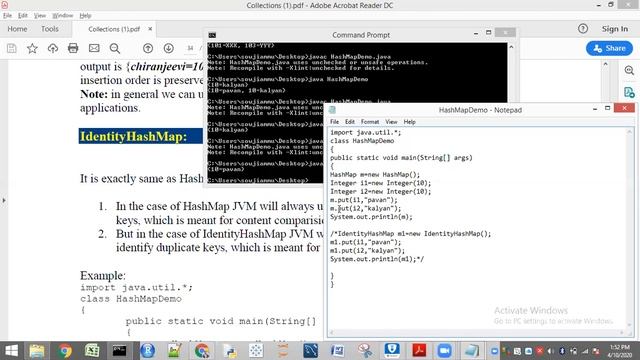
Task: Open the Acrobat File menu
Action: coord(7,16)
